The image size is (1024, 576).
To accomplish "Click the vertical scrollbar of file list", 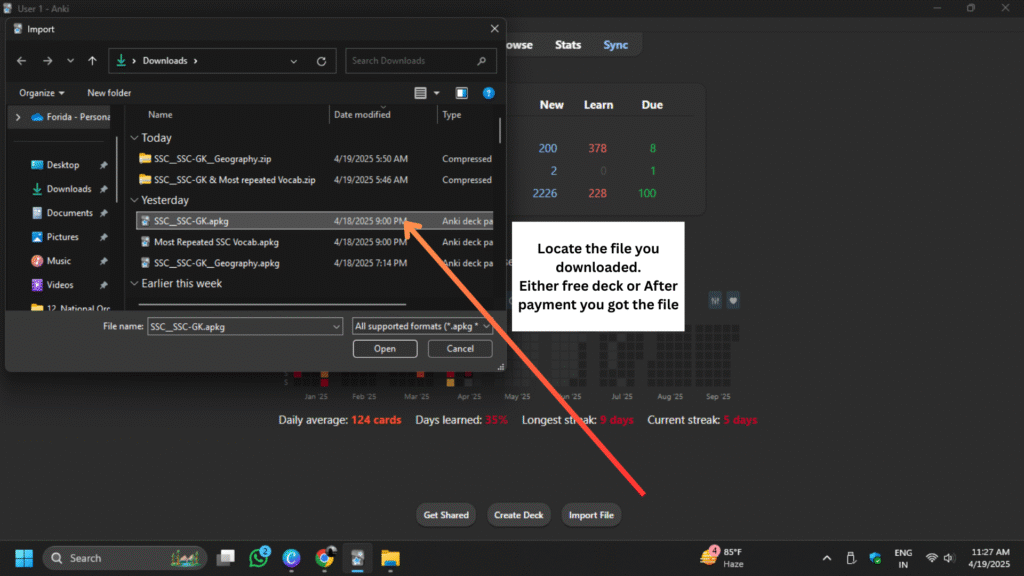I will tap(500, 130).
